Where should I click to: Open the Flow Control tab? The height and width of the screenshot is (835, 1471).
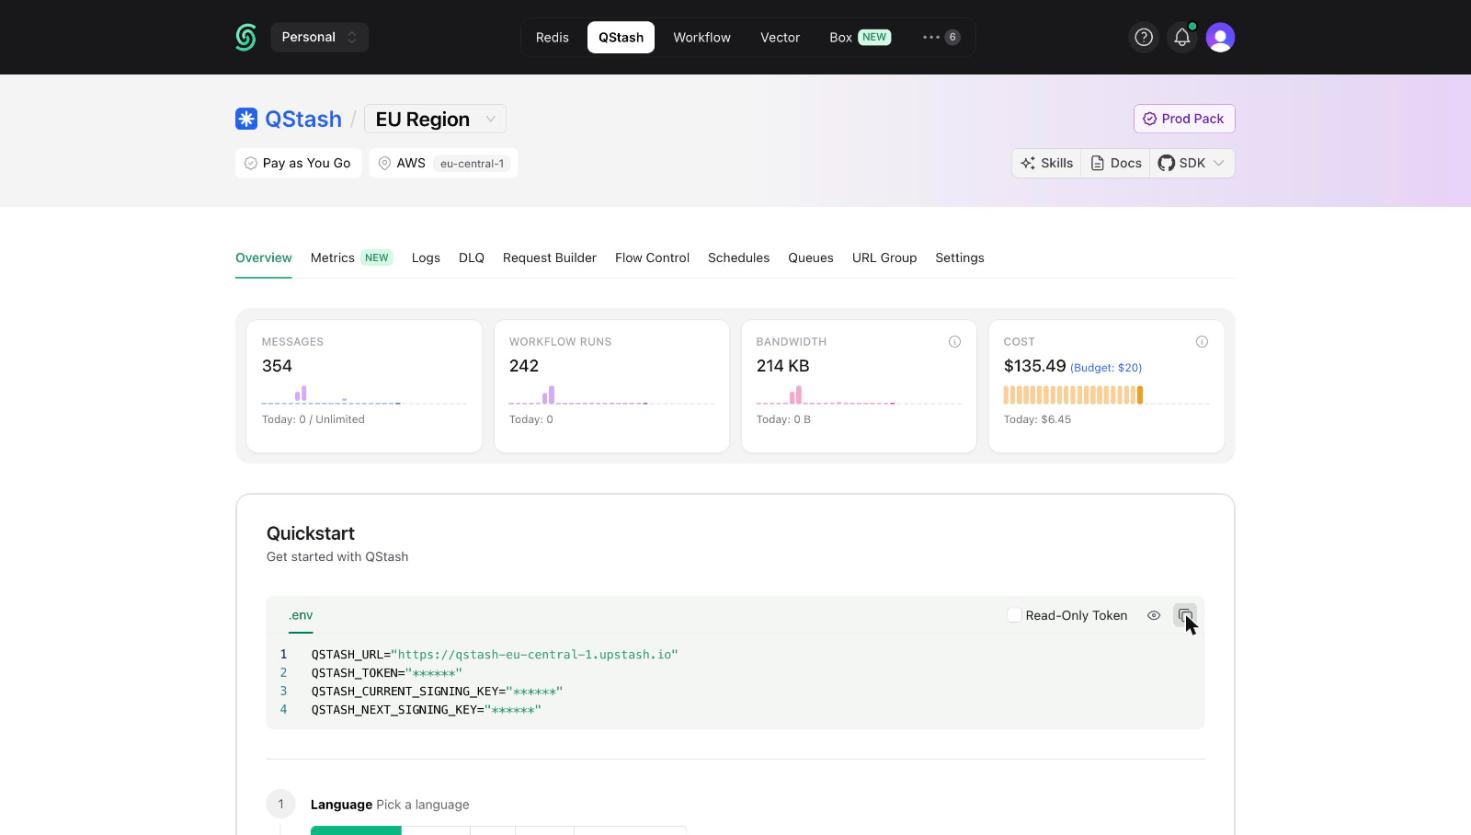click(652, 258)
